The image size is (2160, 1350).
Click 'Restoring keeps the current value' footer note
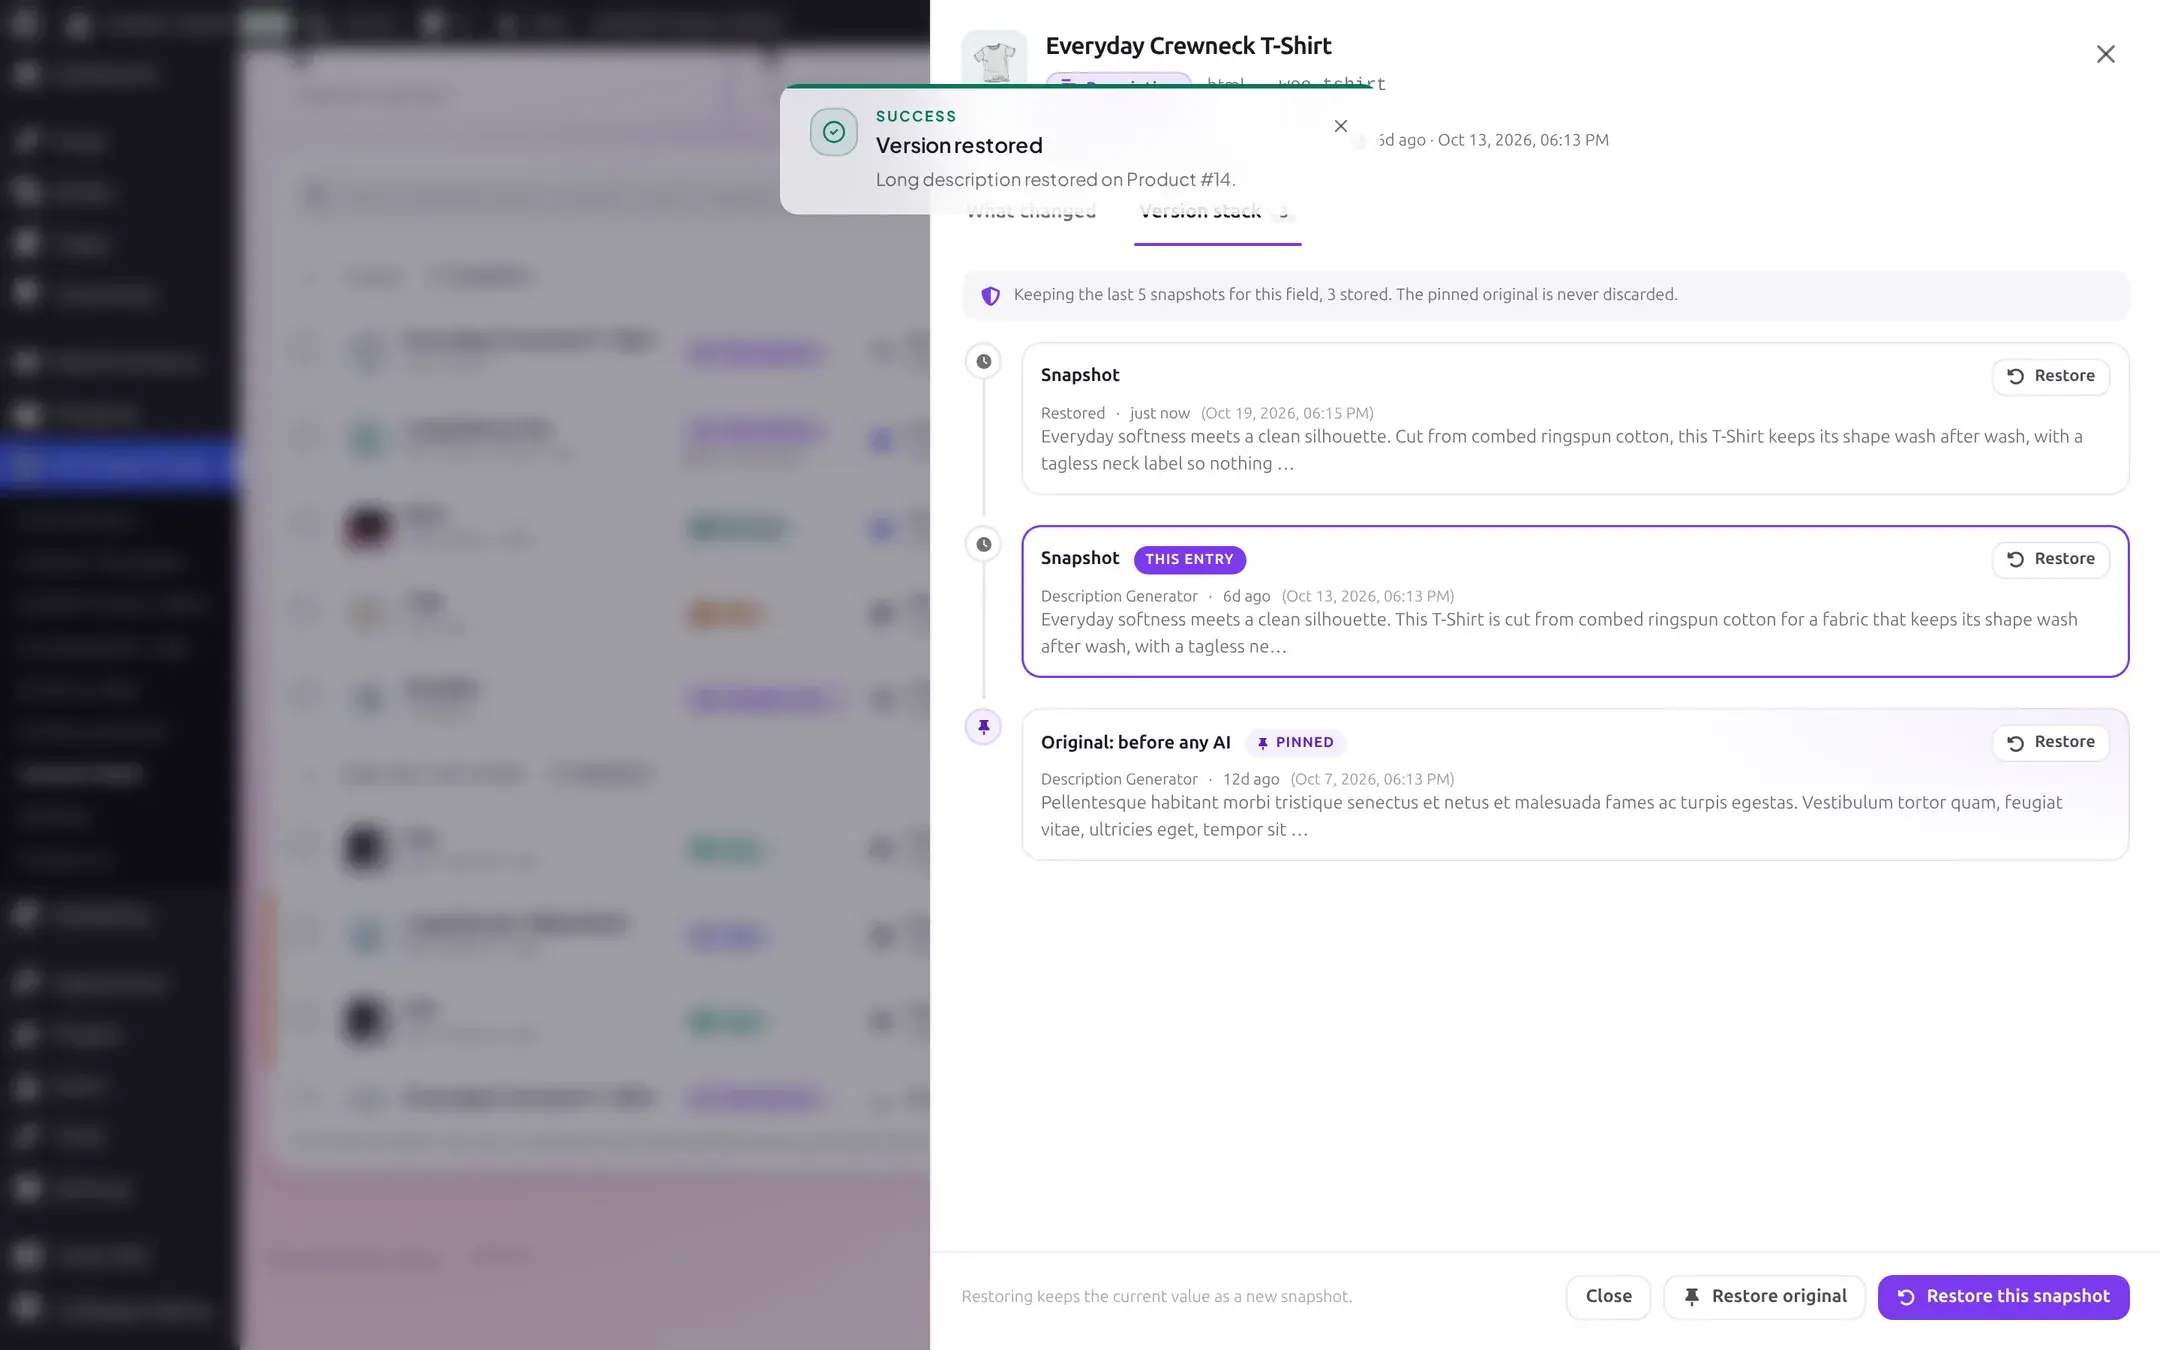[x=1156, y=1297]
